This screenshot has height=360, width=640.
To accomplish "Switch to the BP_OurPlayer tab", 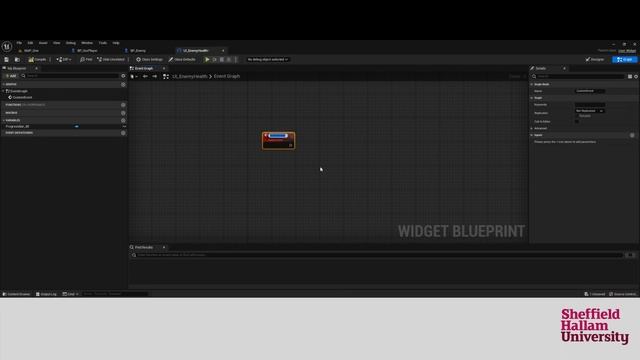I will tap(87, 51).
